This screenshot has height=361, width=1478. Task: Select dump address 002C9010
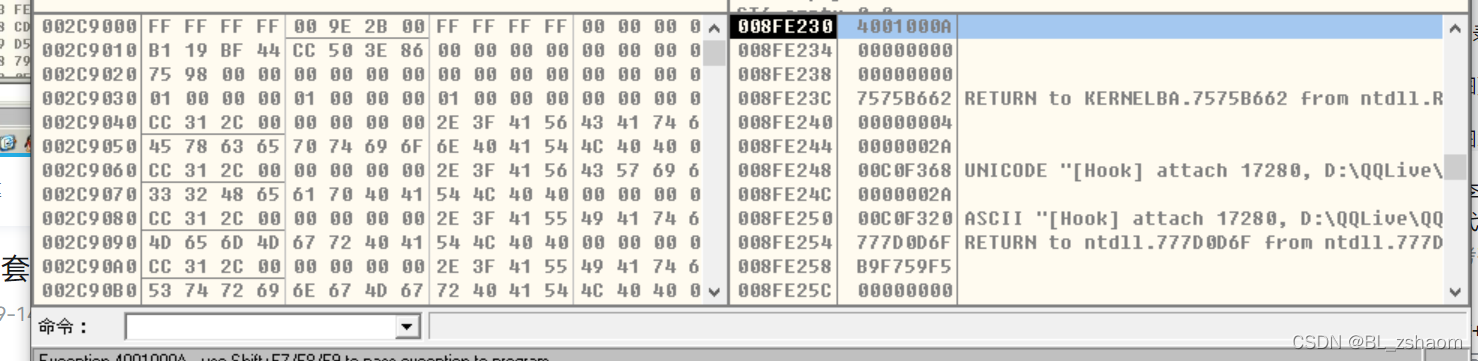pyautogui.click(x=89, y=50)
